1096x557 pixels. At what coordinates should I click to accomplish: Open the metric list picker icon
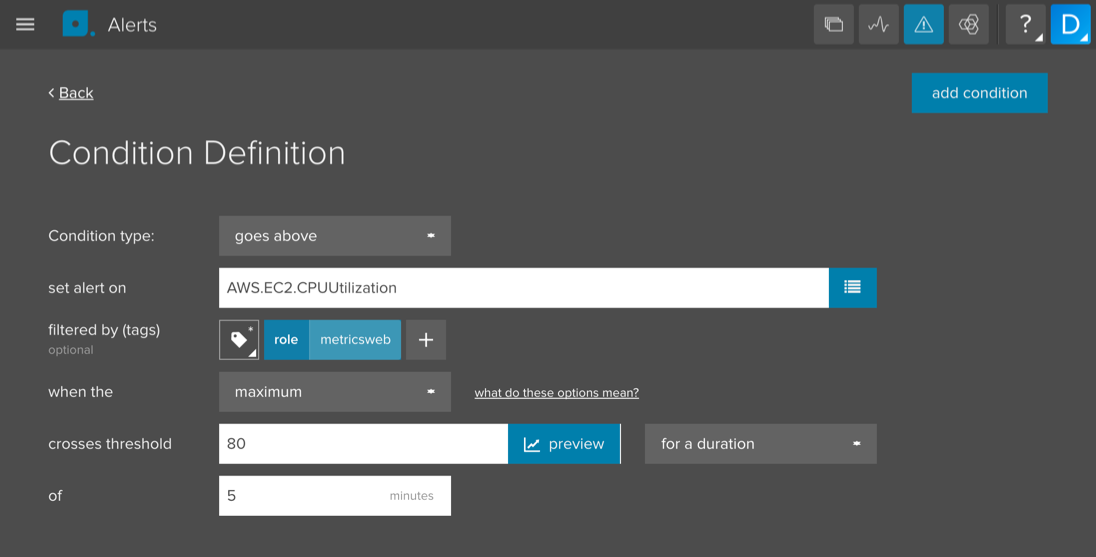(852, 288)
